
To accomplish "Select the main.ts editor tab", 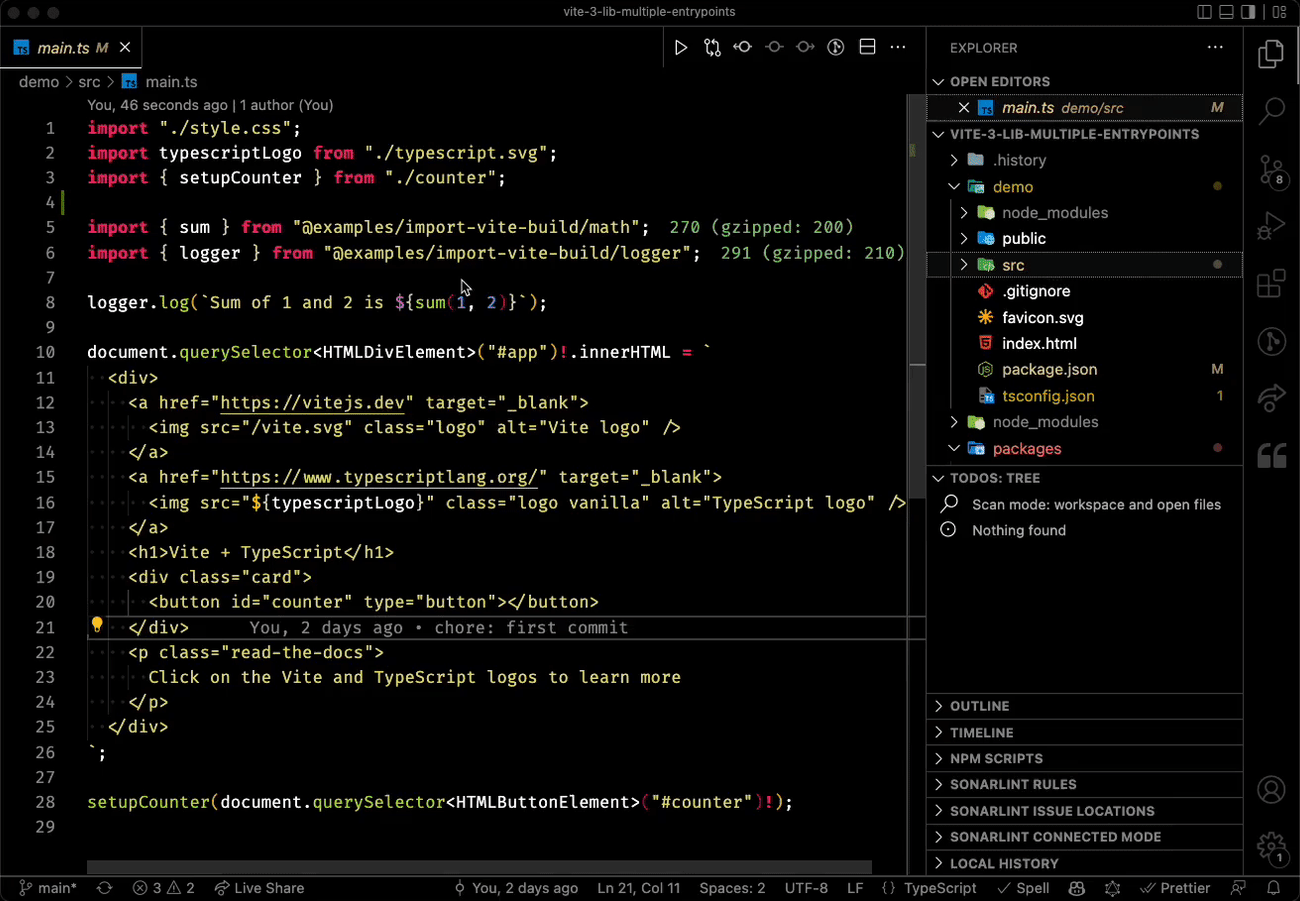I will pyautogui.click(x=63, y=48).
